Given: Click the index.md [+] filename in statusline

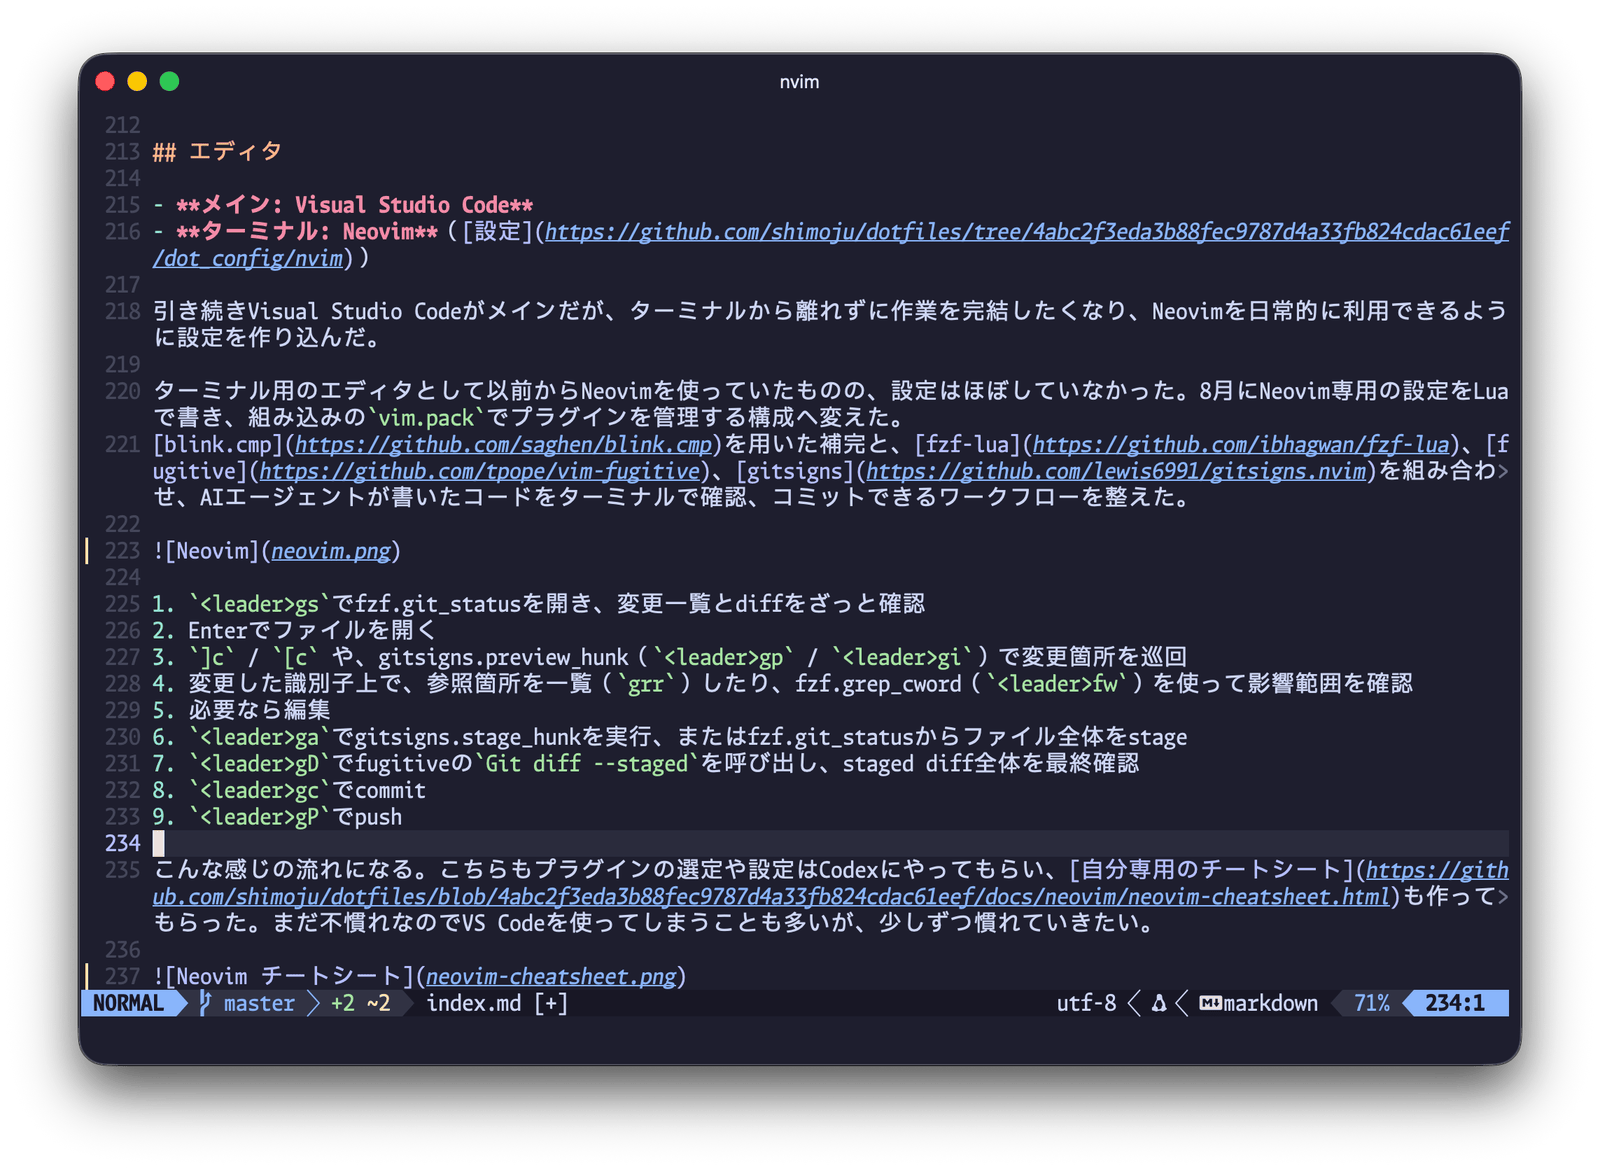Looking at the screenshot, I should (x=497, y=1003).
